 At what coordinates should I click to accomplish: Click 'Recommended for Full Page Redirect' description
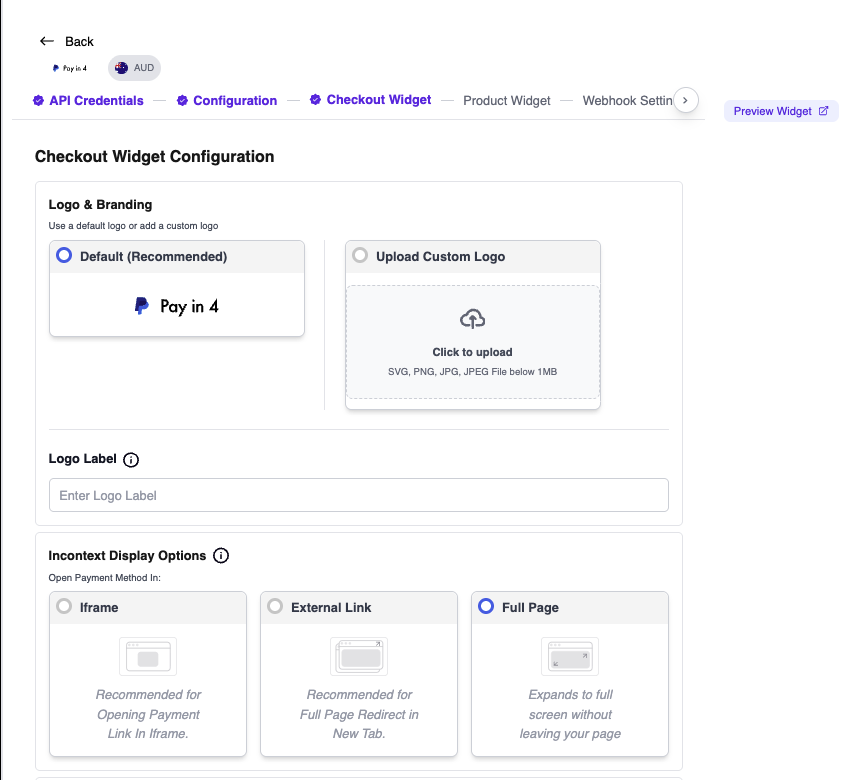point(359,714)
